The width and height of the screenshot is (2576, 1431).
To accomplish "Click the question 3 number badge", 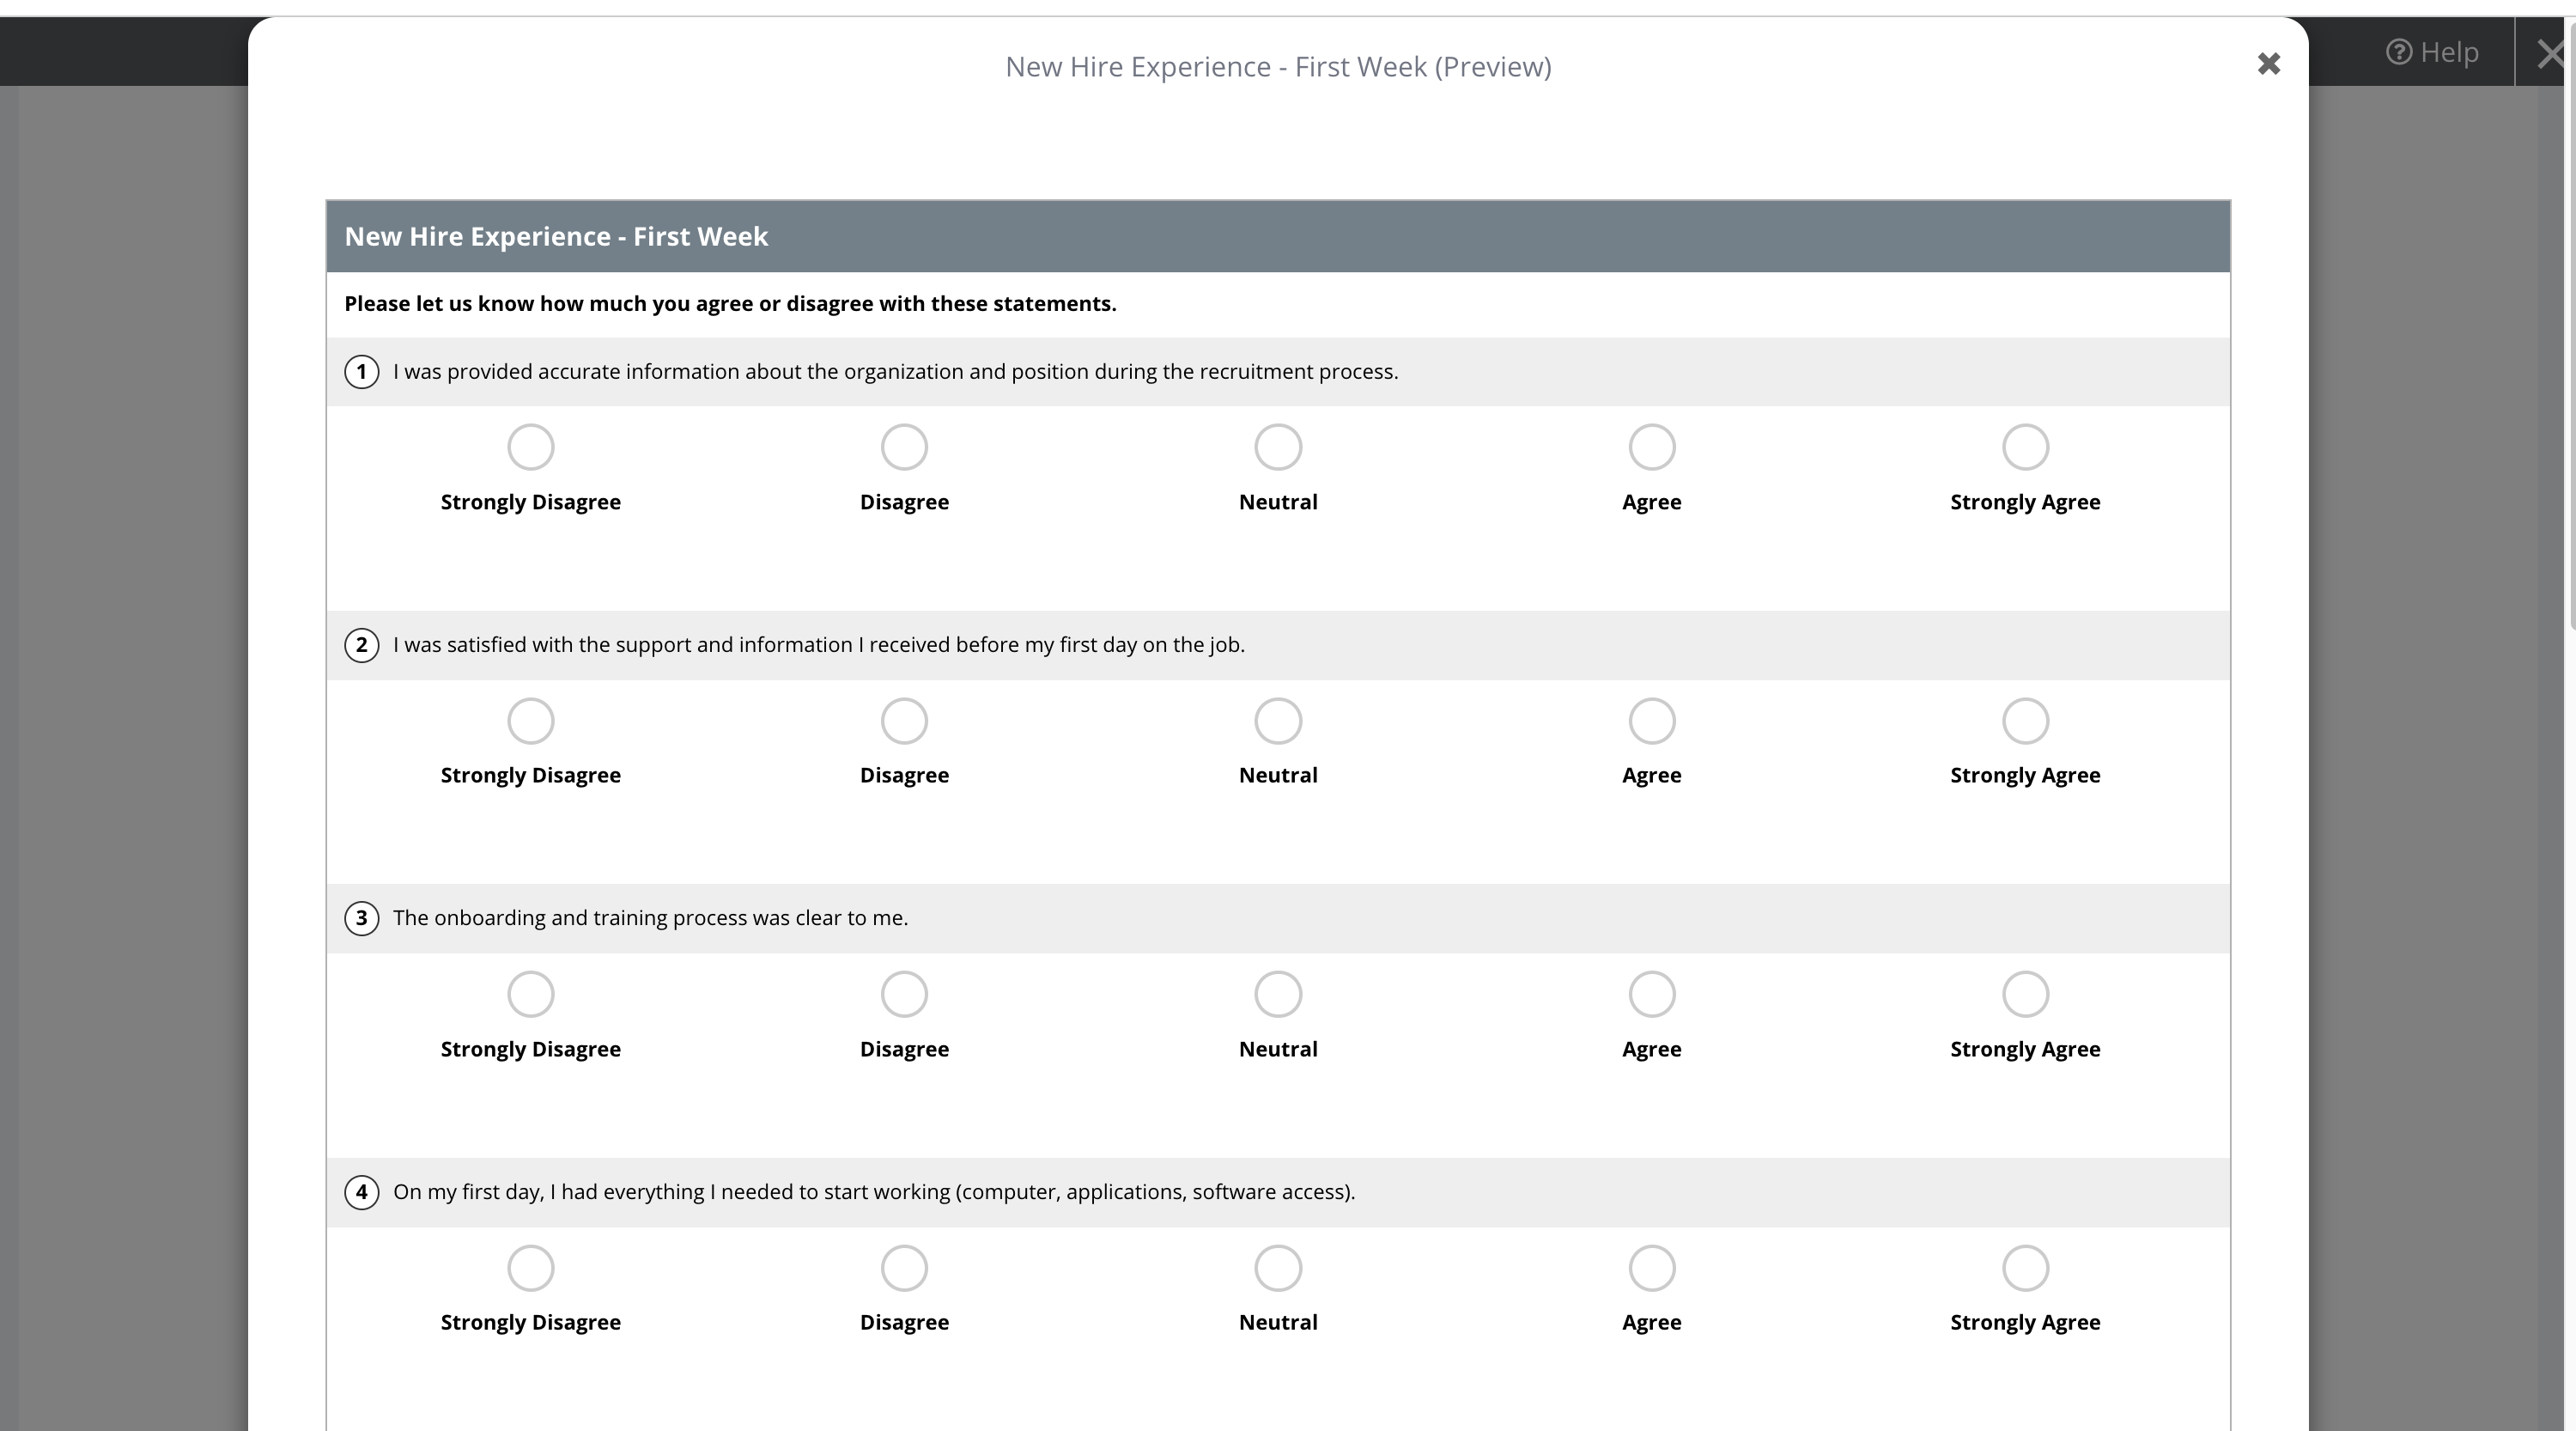I will [x=361, y=918].
